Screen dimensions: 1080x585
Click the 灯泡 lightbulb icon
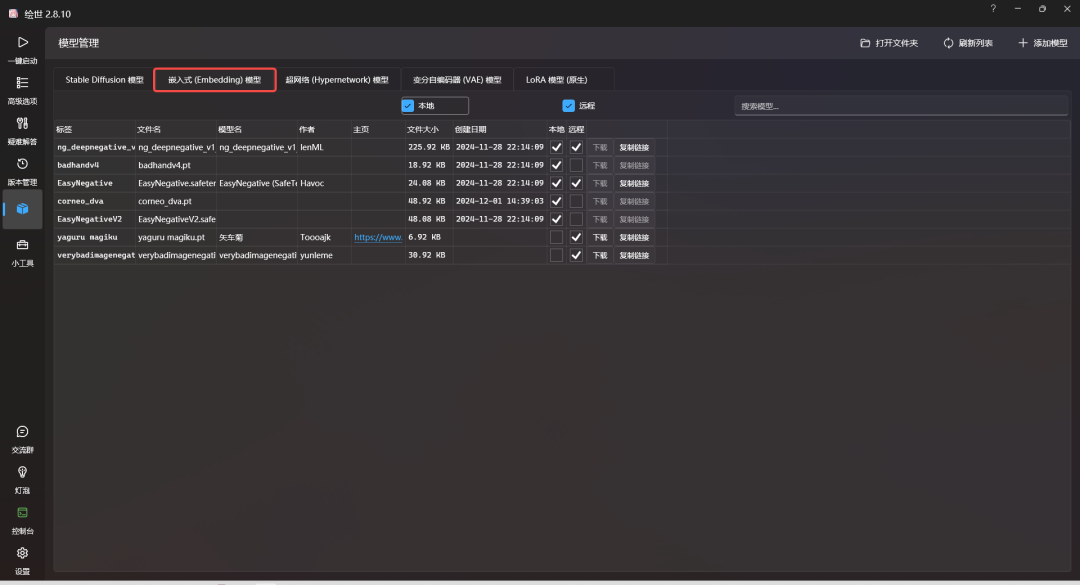coord(22,472)
